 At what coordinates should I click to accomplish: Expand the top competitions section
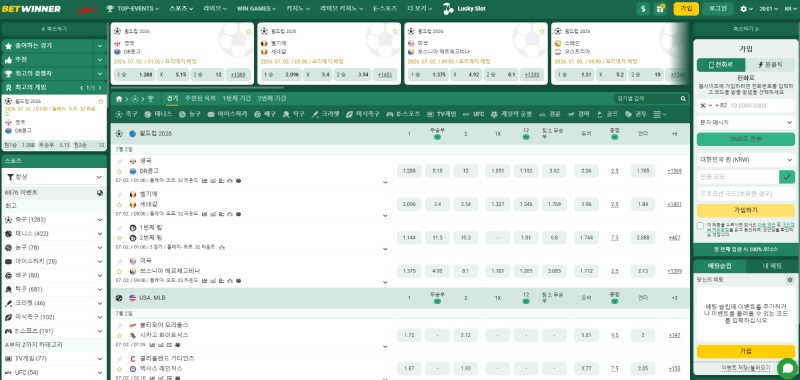(100, 73)
